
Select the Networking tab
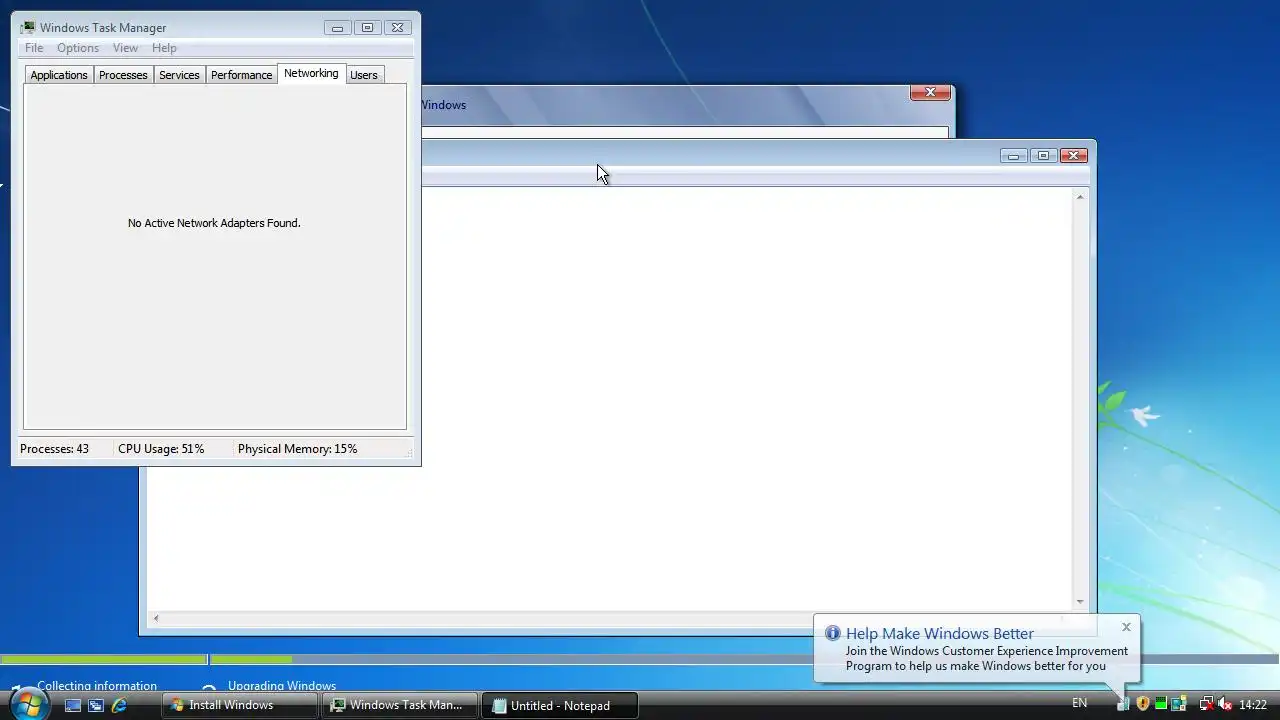pos(311,73)
